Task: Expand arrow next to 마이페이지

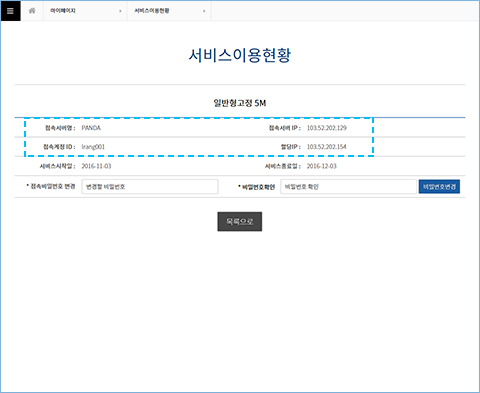Action: [x=120, y=11]
